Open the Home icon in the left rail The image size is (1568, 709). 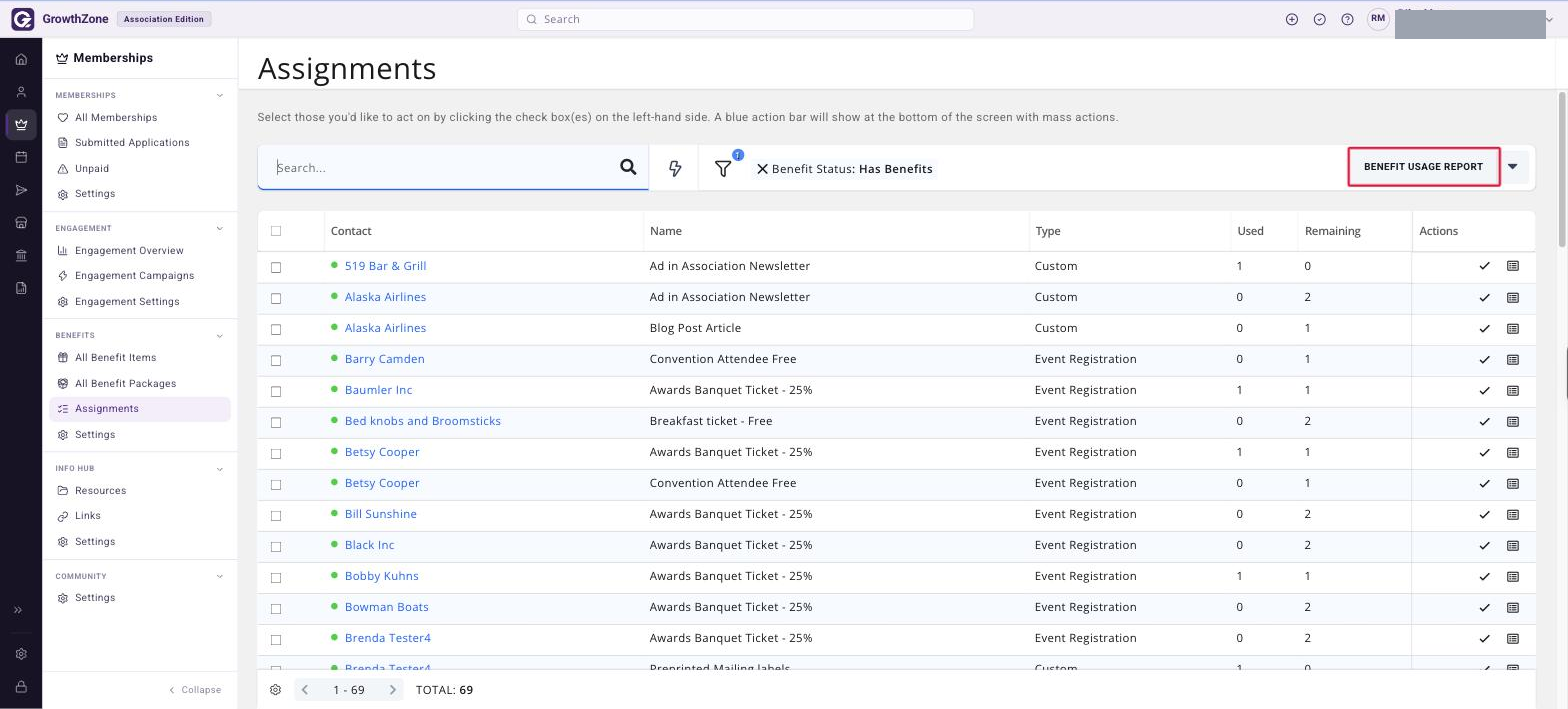(21, 59)
